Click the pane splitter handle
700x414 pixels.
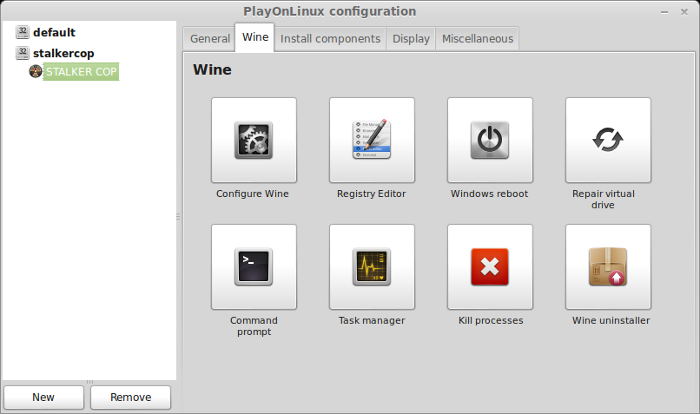178,216
